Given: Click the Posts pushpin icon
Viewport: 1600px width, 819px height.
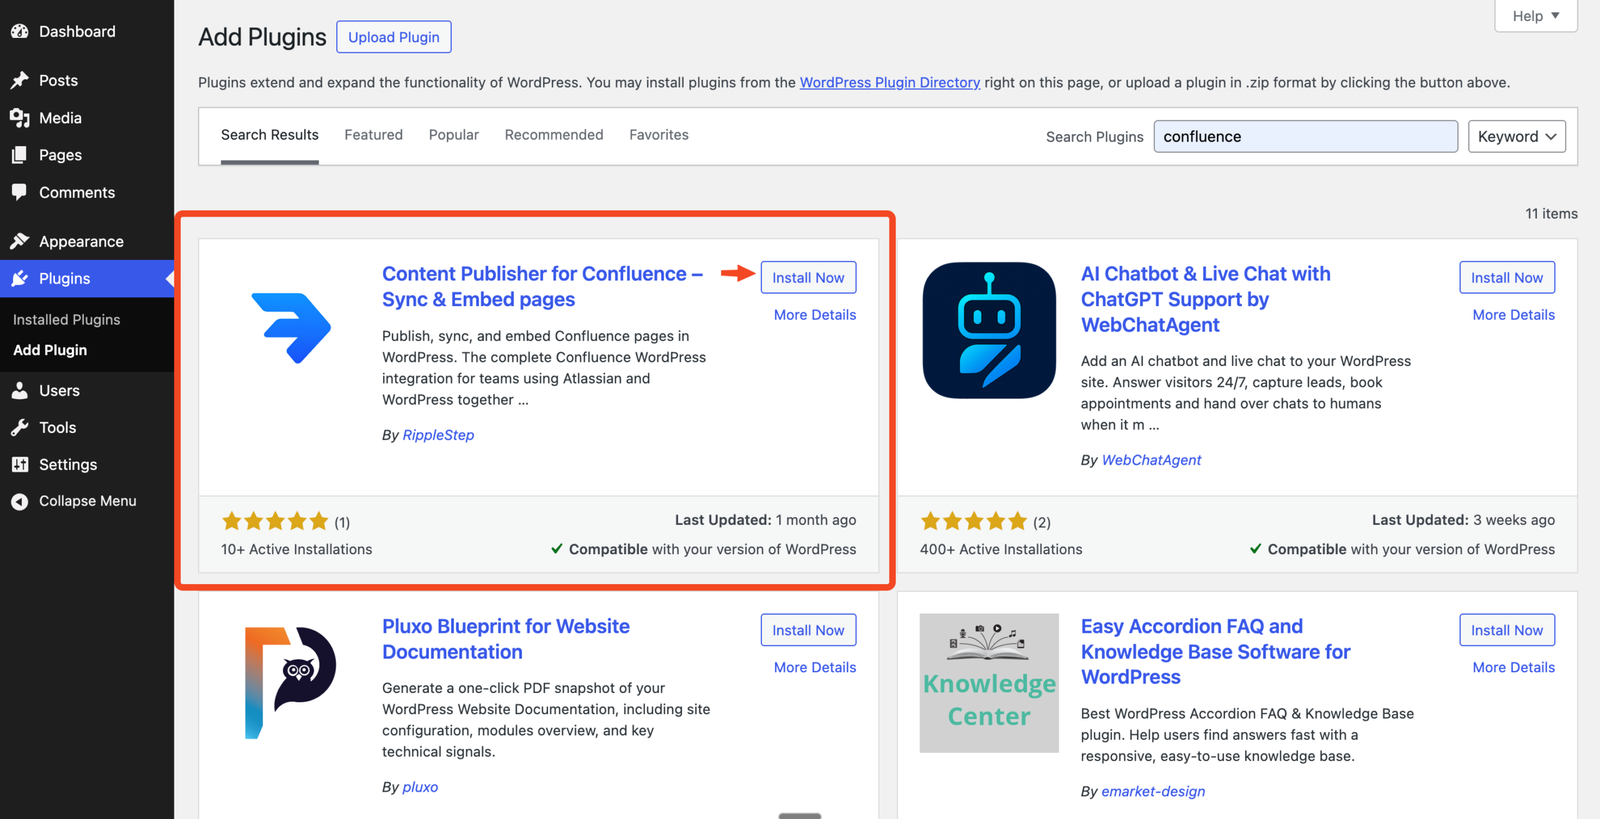Looking at the screenshot, I should coord(19,80).
